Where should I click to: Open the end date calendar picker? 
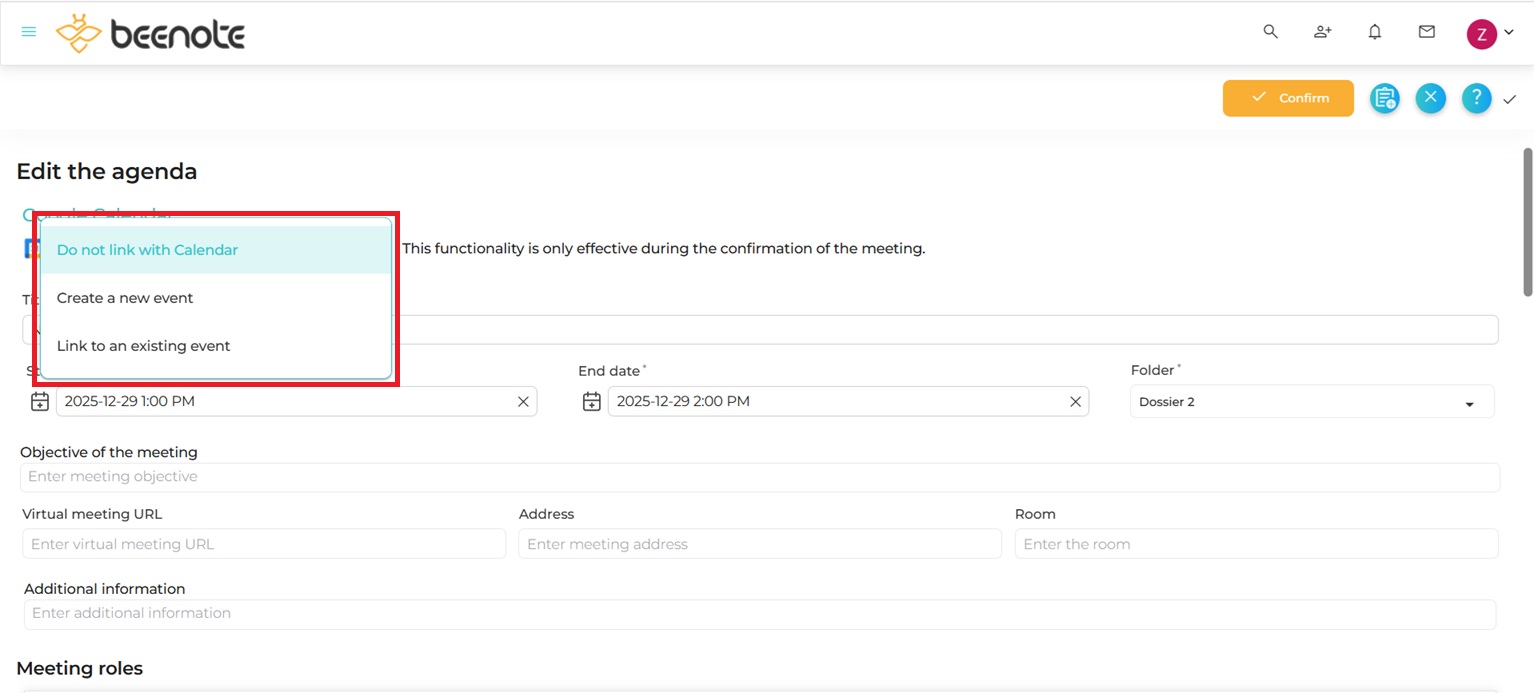[591, 401]
